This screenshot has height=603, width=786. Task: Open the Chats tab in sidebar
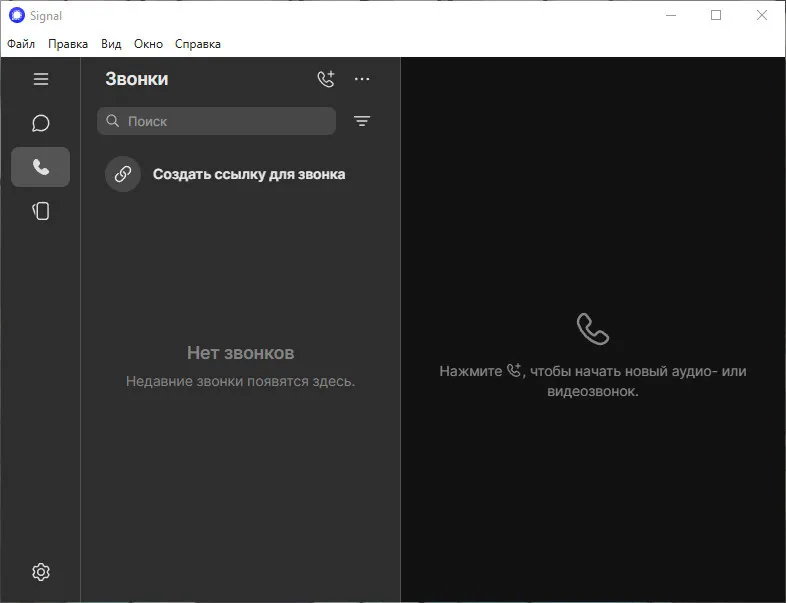coord(41,123)
